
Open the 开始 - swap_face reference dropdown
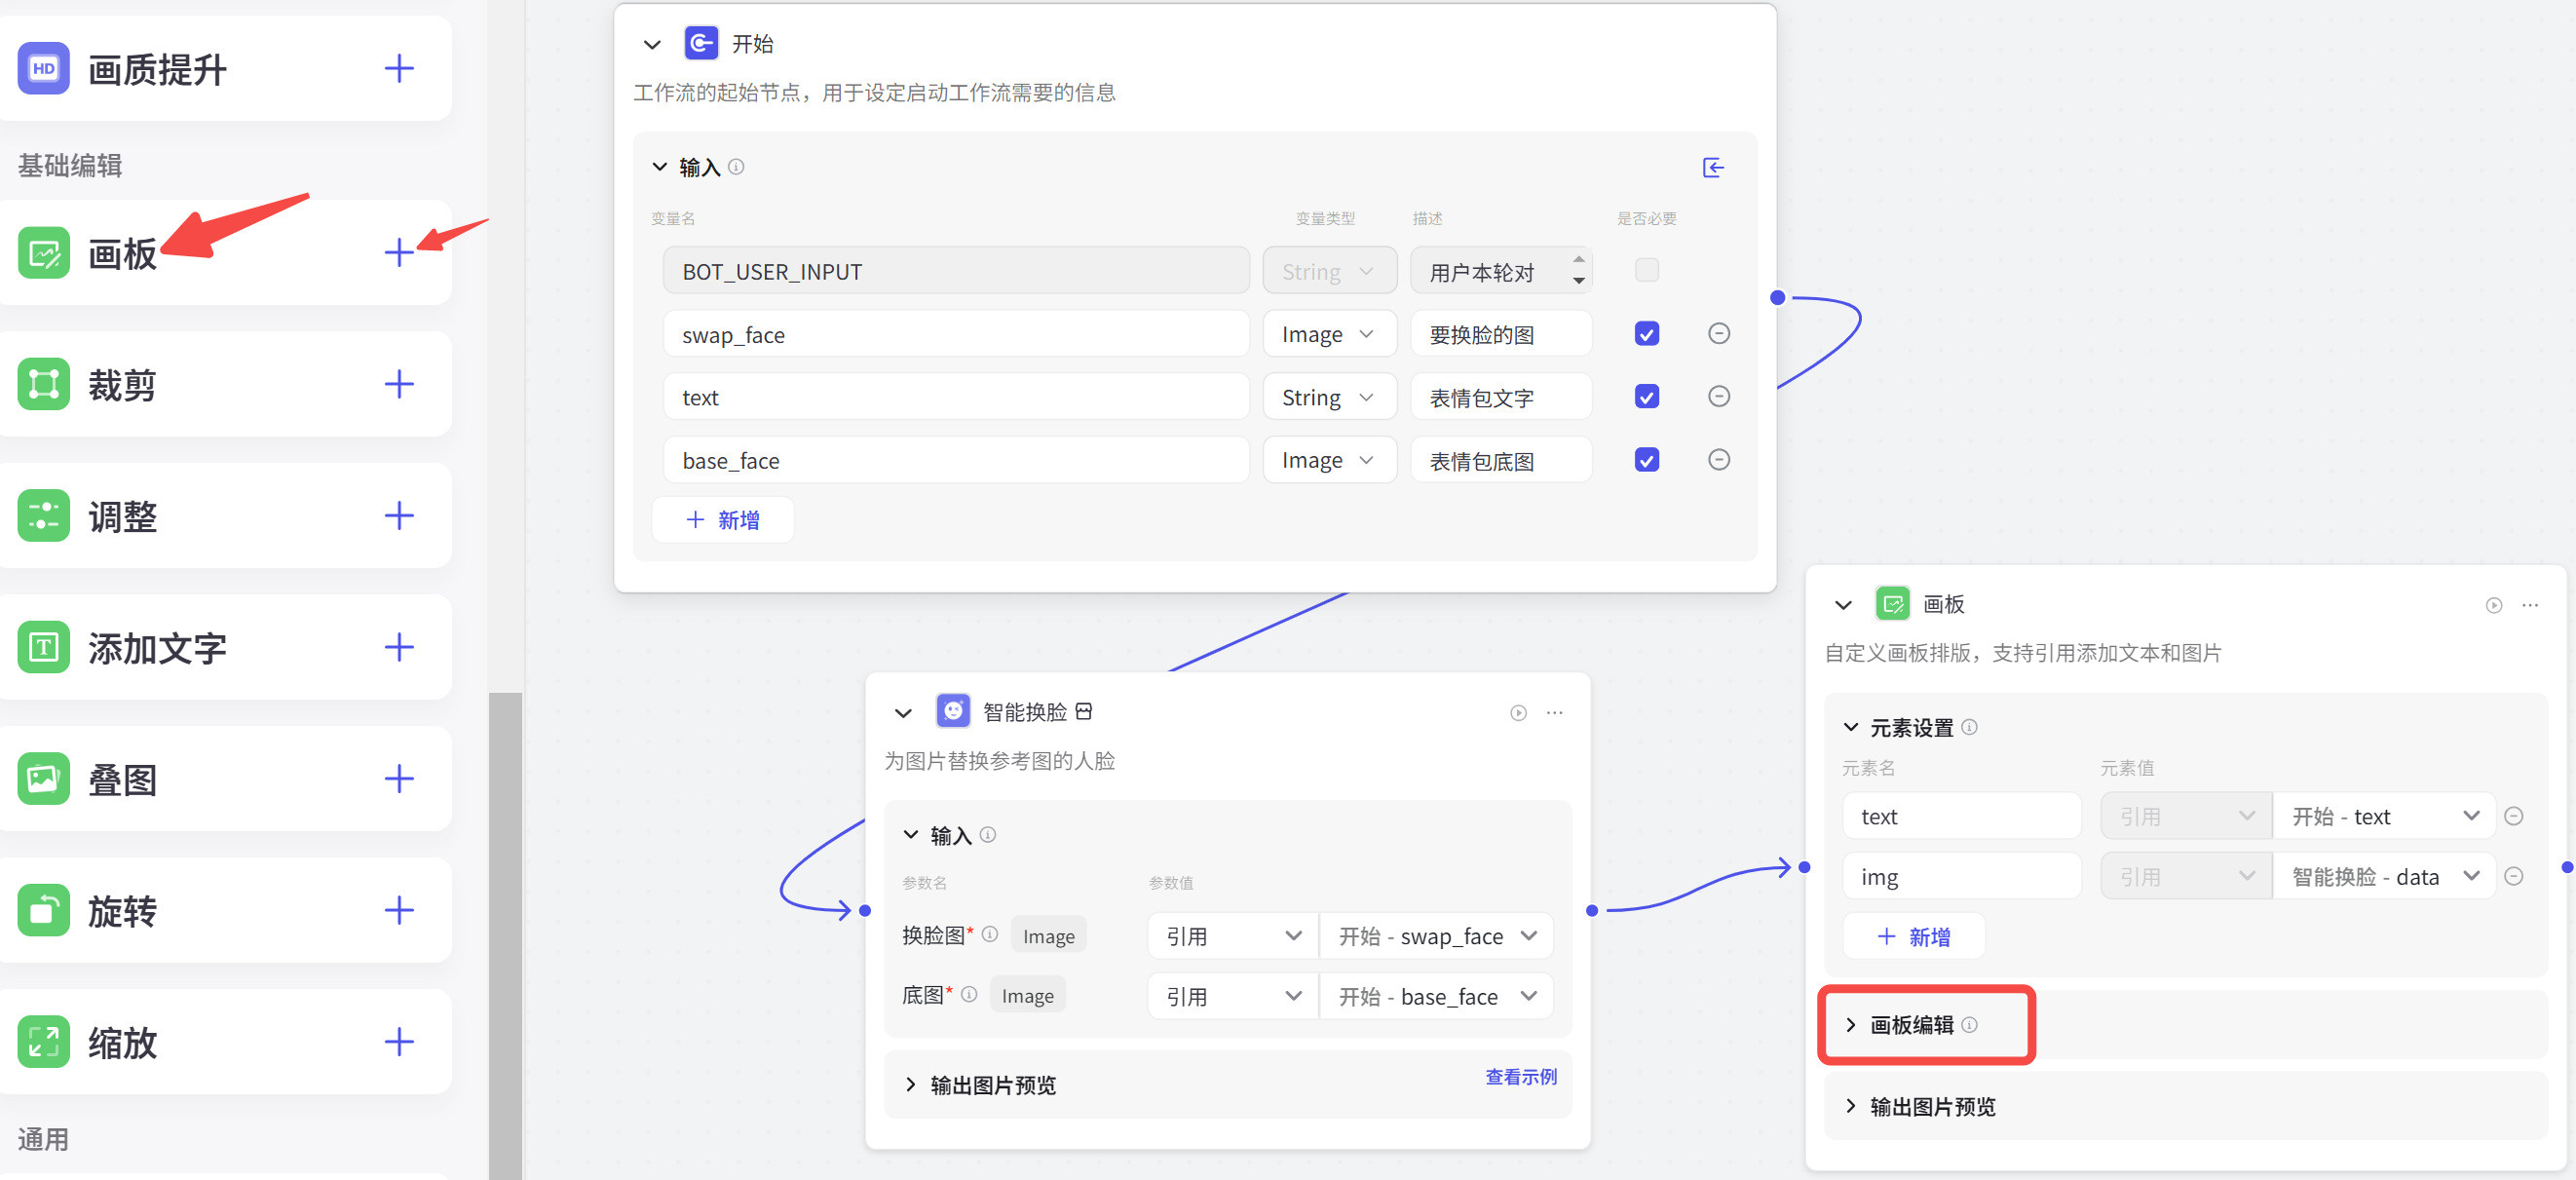[1436, 936]
